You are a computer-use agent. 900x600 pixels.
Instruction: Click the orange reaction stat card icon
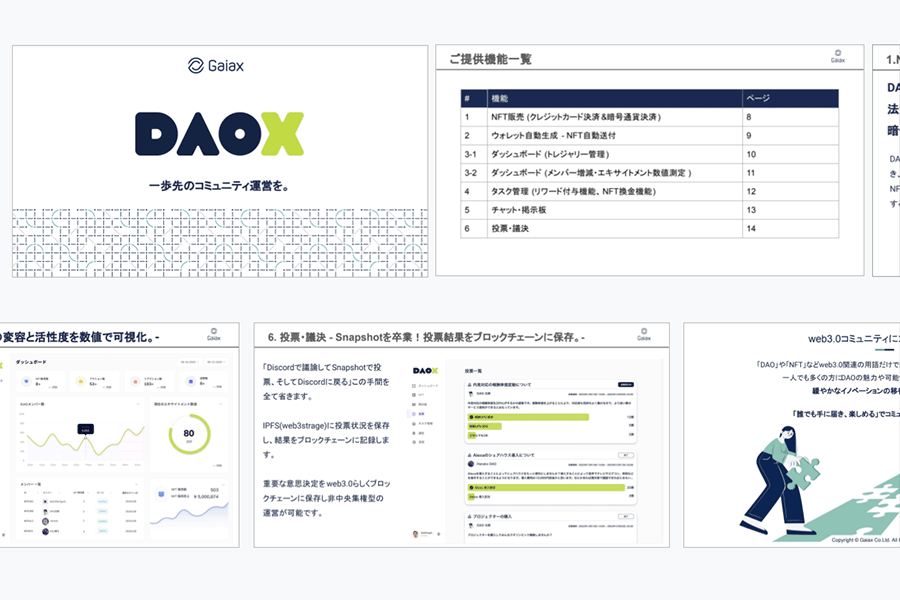135,381
